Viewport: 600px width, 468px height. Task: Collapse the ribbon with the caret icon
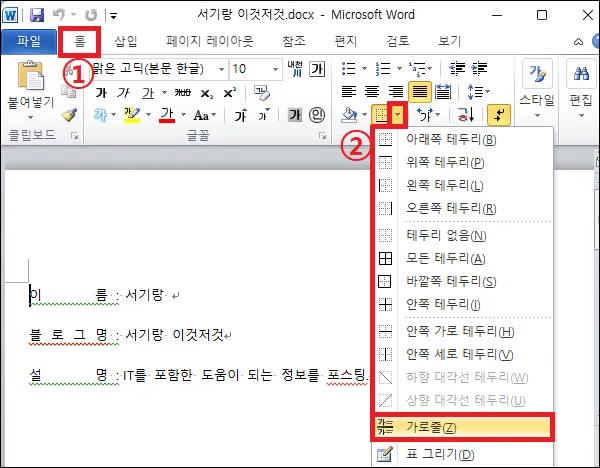(x=578, y=42)
